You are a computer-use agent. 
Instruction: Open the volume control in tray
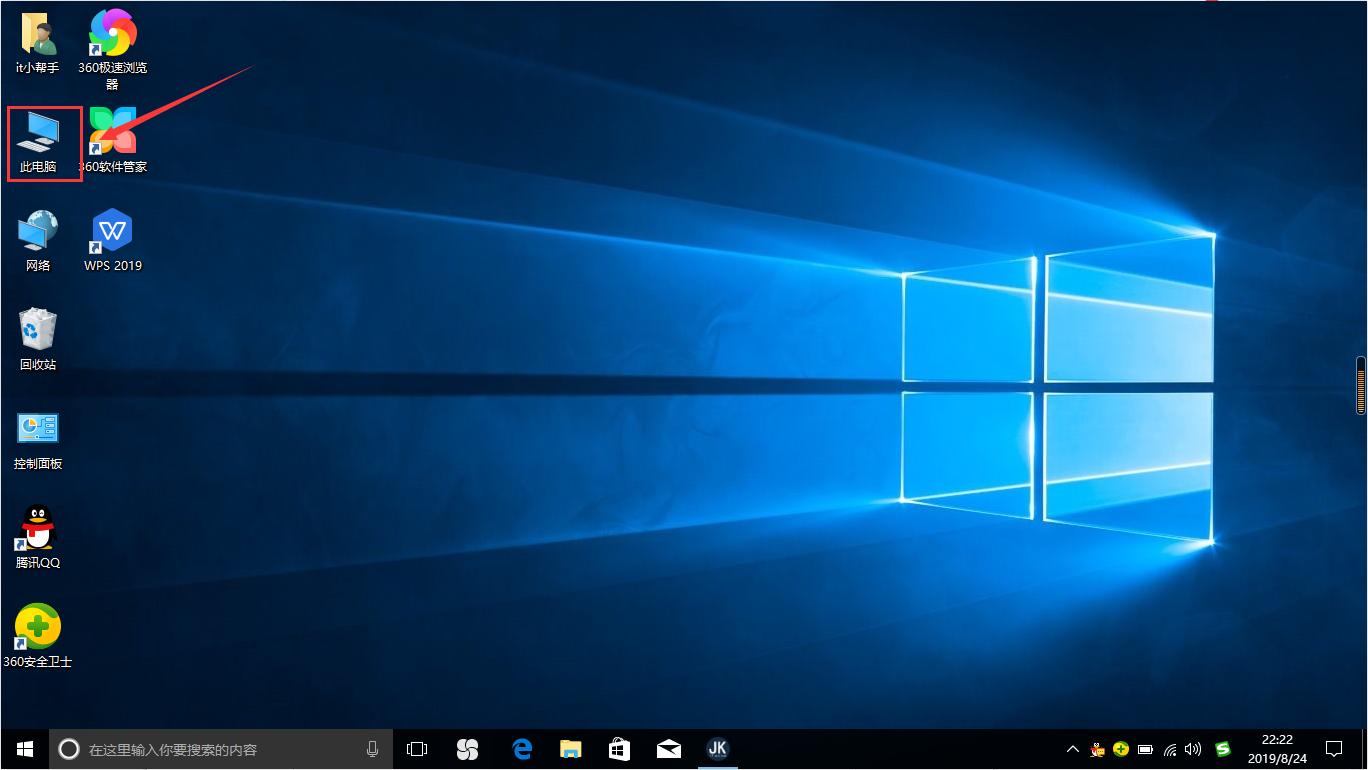tap(1193, 749)
